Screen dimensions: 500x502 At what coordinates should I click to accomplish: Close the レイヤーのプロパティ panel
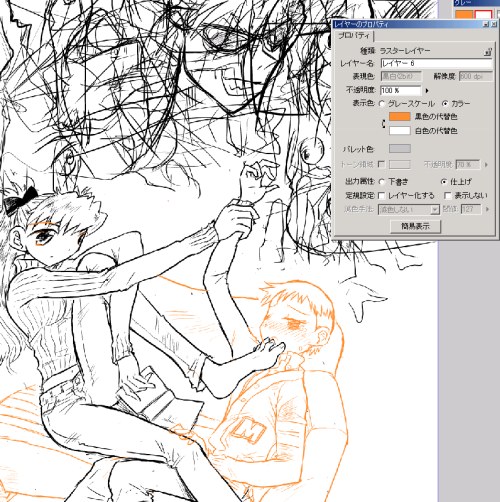coord(493,24)
